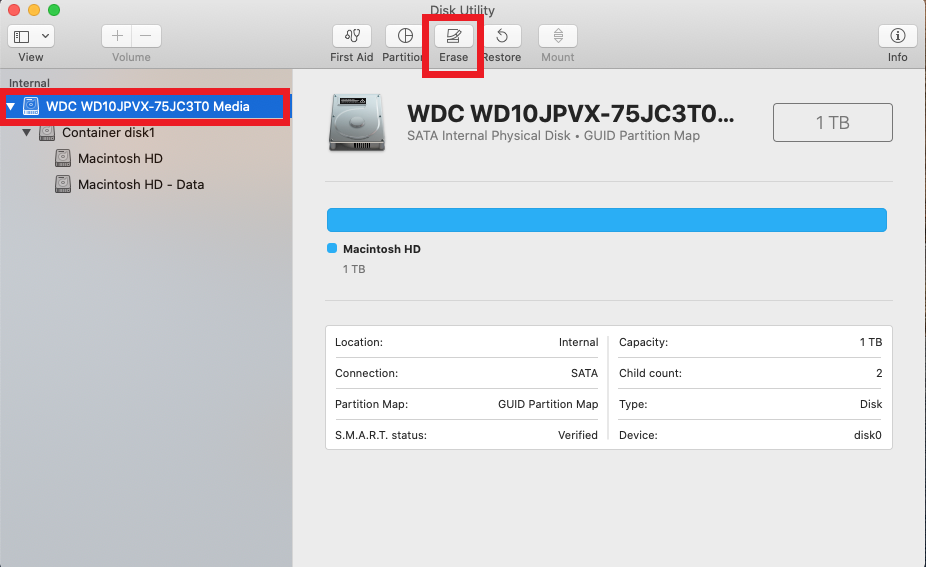The height and width of the screenshot is (567, 926).
Task: Click the Location: Internal value
Action: point(578,343)
